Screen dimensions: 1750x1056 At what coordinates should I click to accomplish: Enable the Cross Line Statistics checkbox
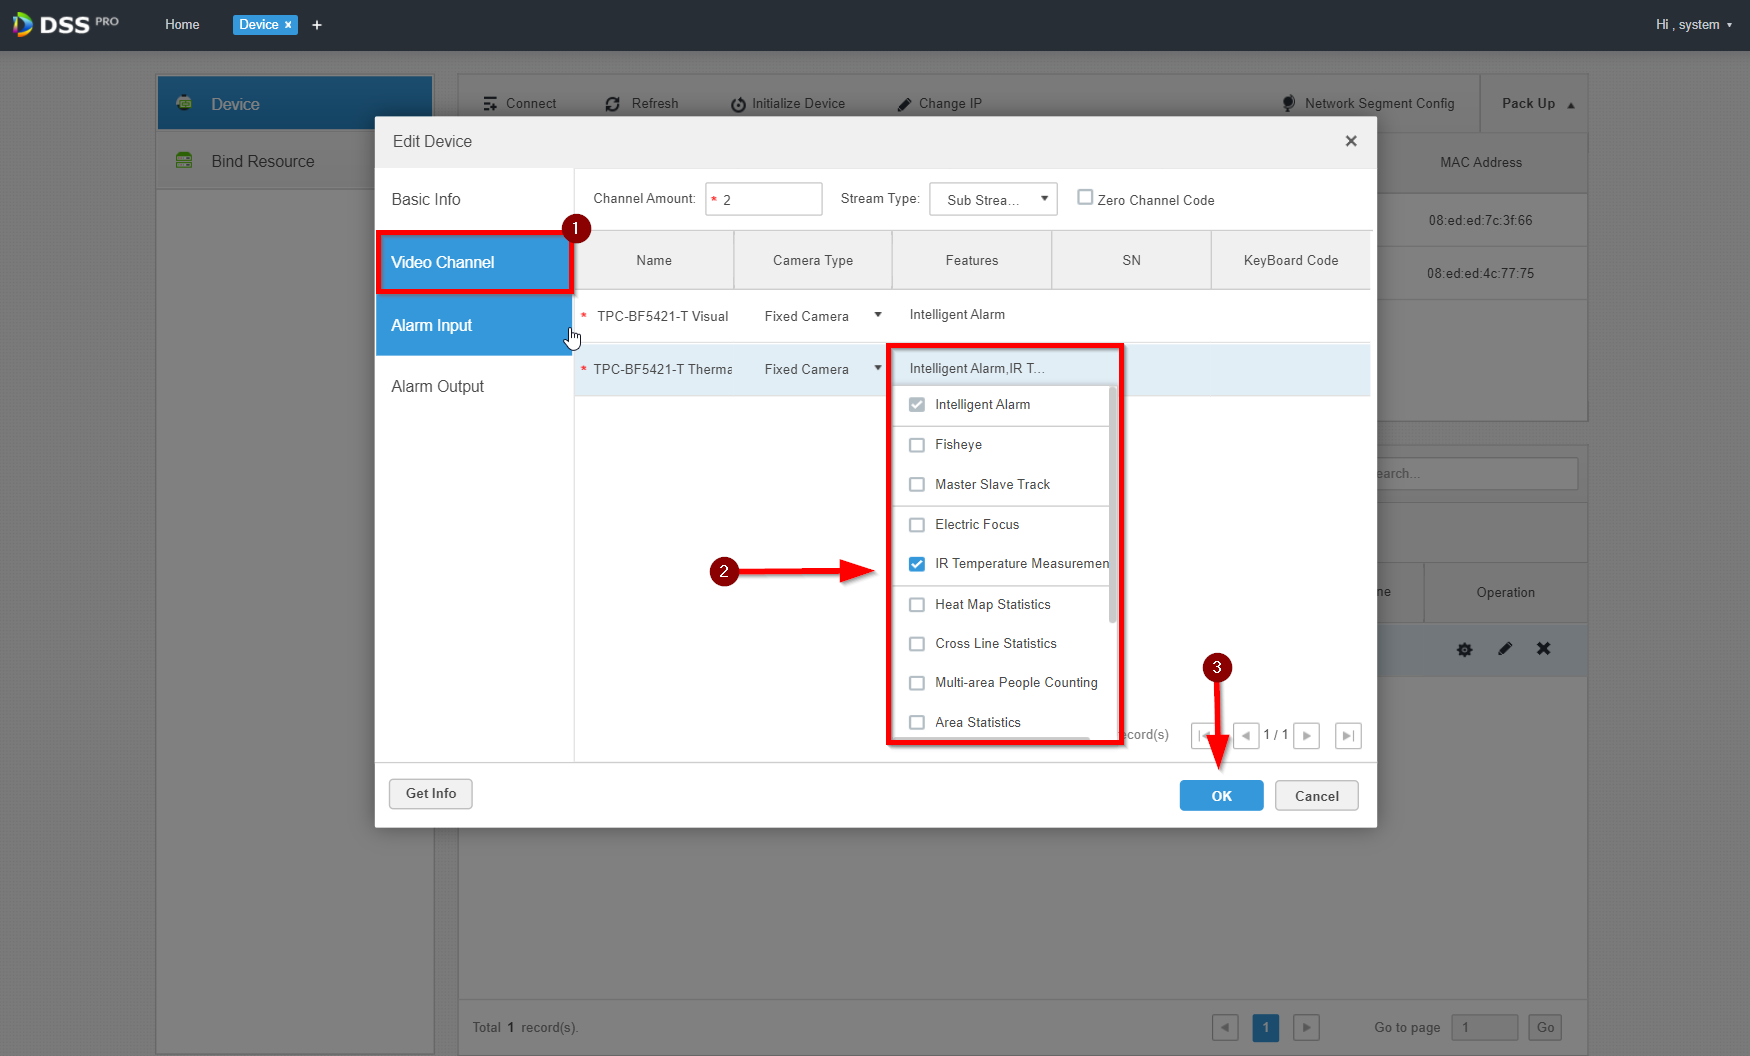917,644
